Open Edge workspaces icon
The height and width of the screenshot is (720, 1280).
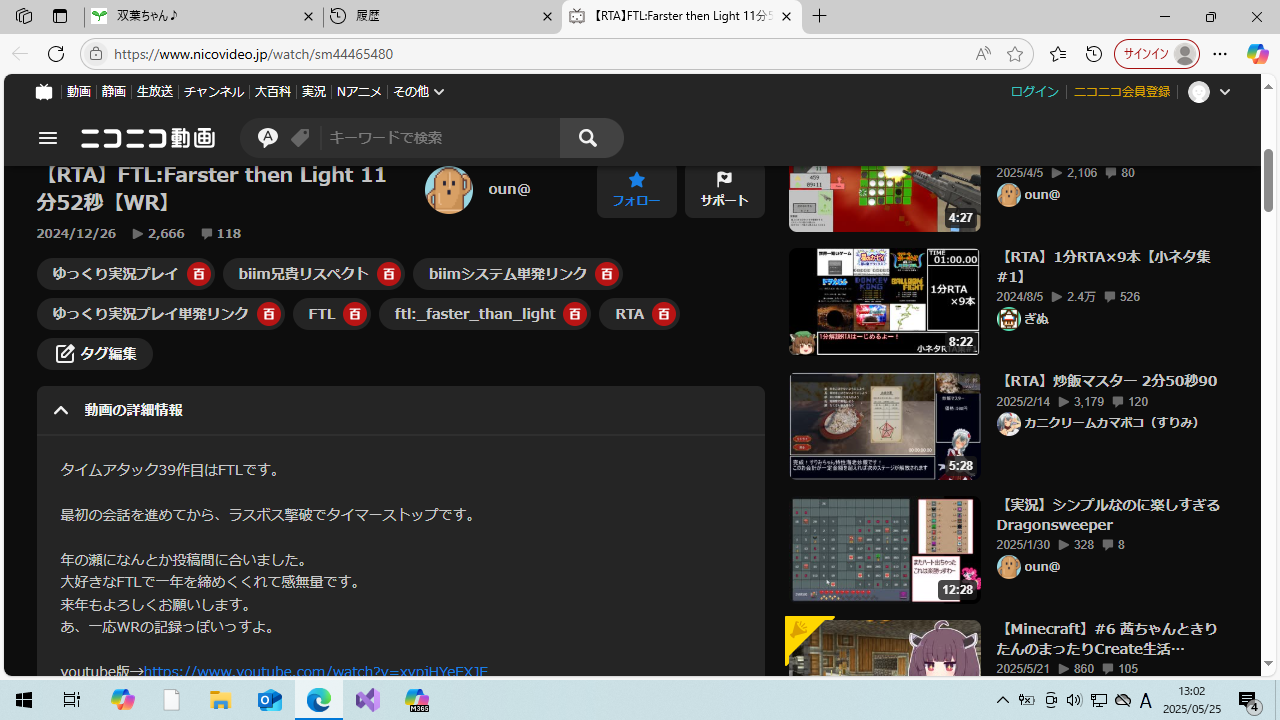(x=24, y=16)
